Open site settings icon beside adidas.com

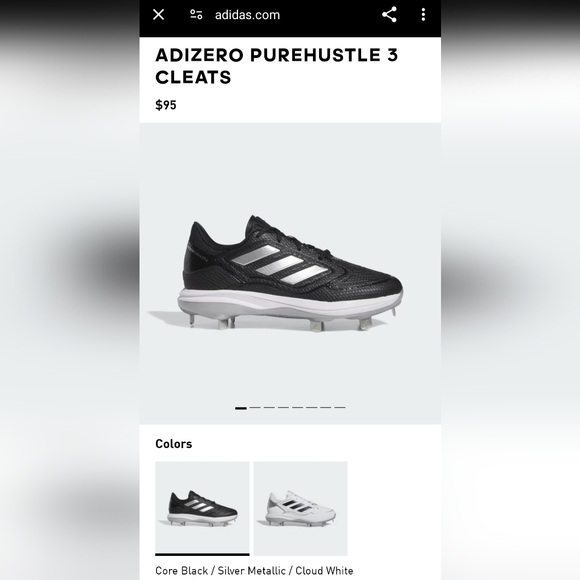(x=196, y=15)
